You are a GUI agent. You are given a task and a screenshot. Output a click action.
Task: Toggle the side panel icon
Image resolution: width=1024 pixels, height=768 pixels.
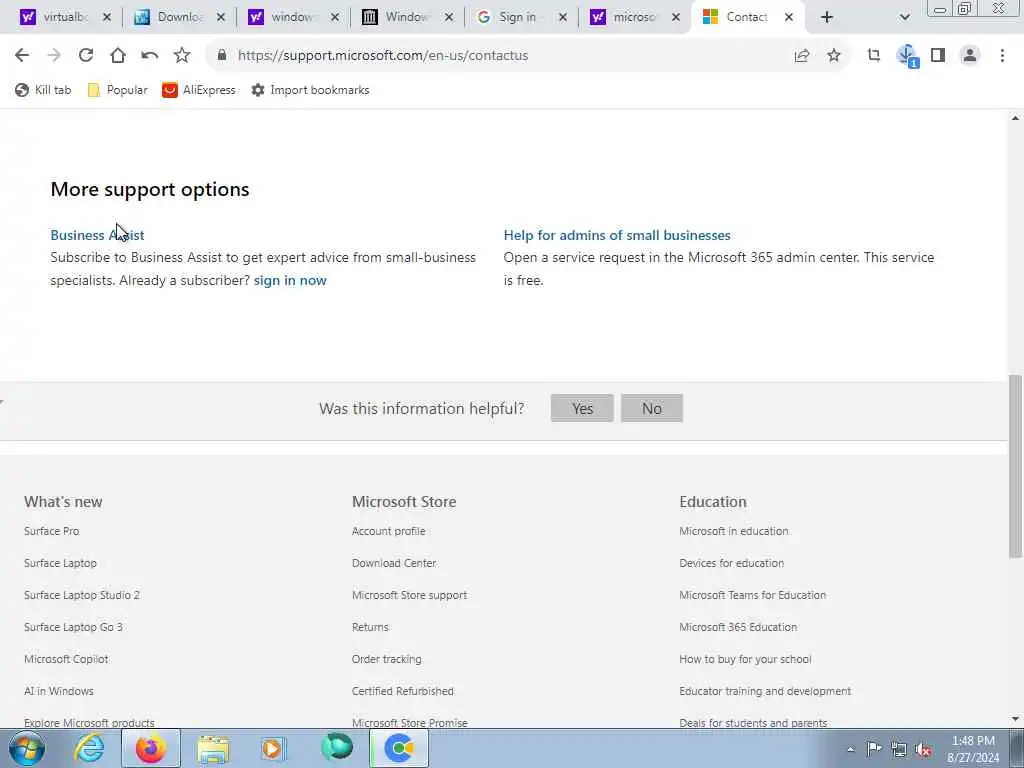pyautogui.click(x=938, y=56)
